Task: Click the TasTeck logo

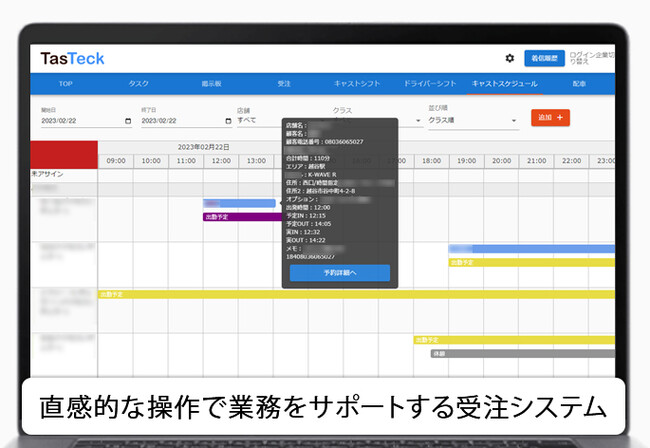Action: [72, 59]
